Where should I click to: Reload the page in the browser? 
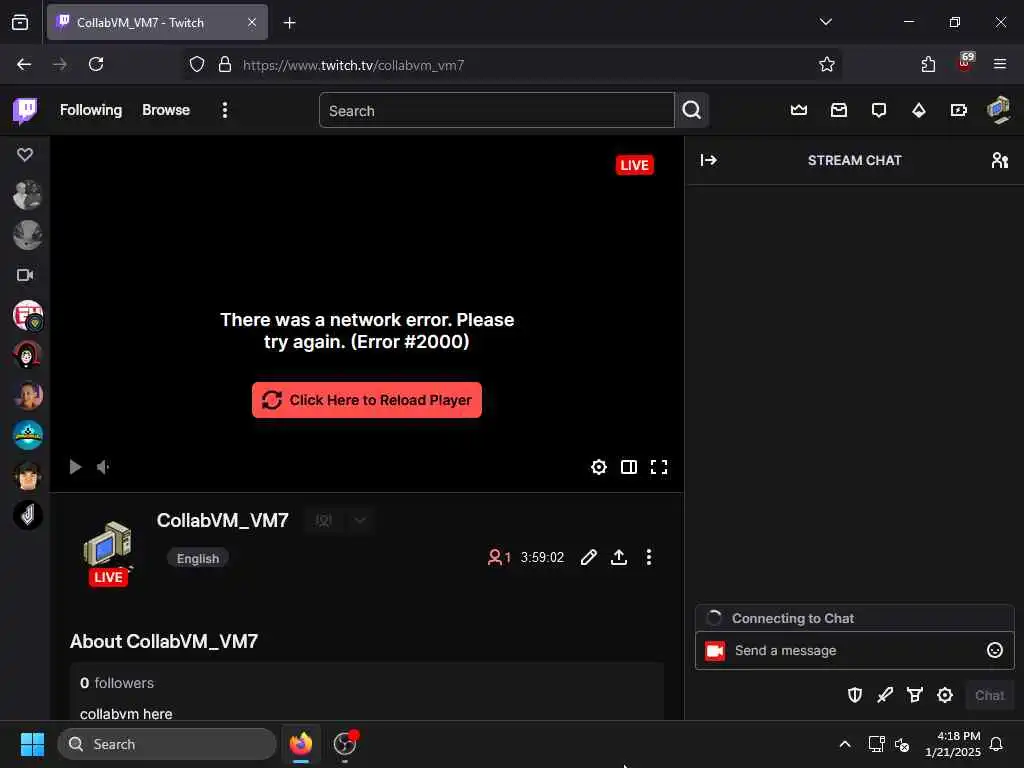[x=96, y=64]
